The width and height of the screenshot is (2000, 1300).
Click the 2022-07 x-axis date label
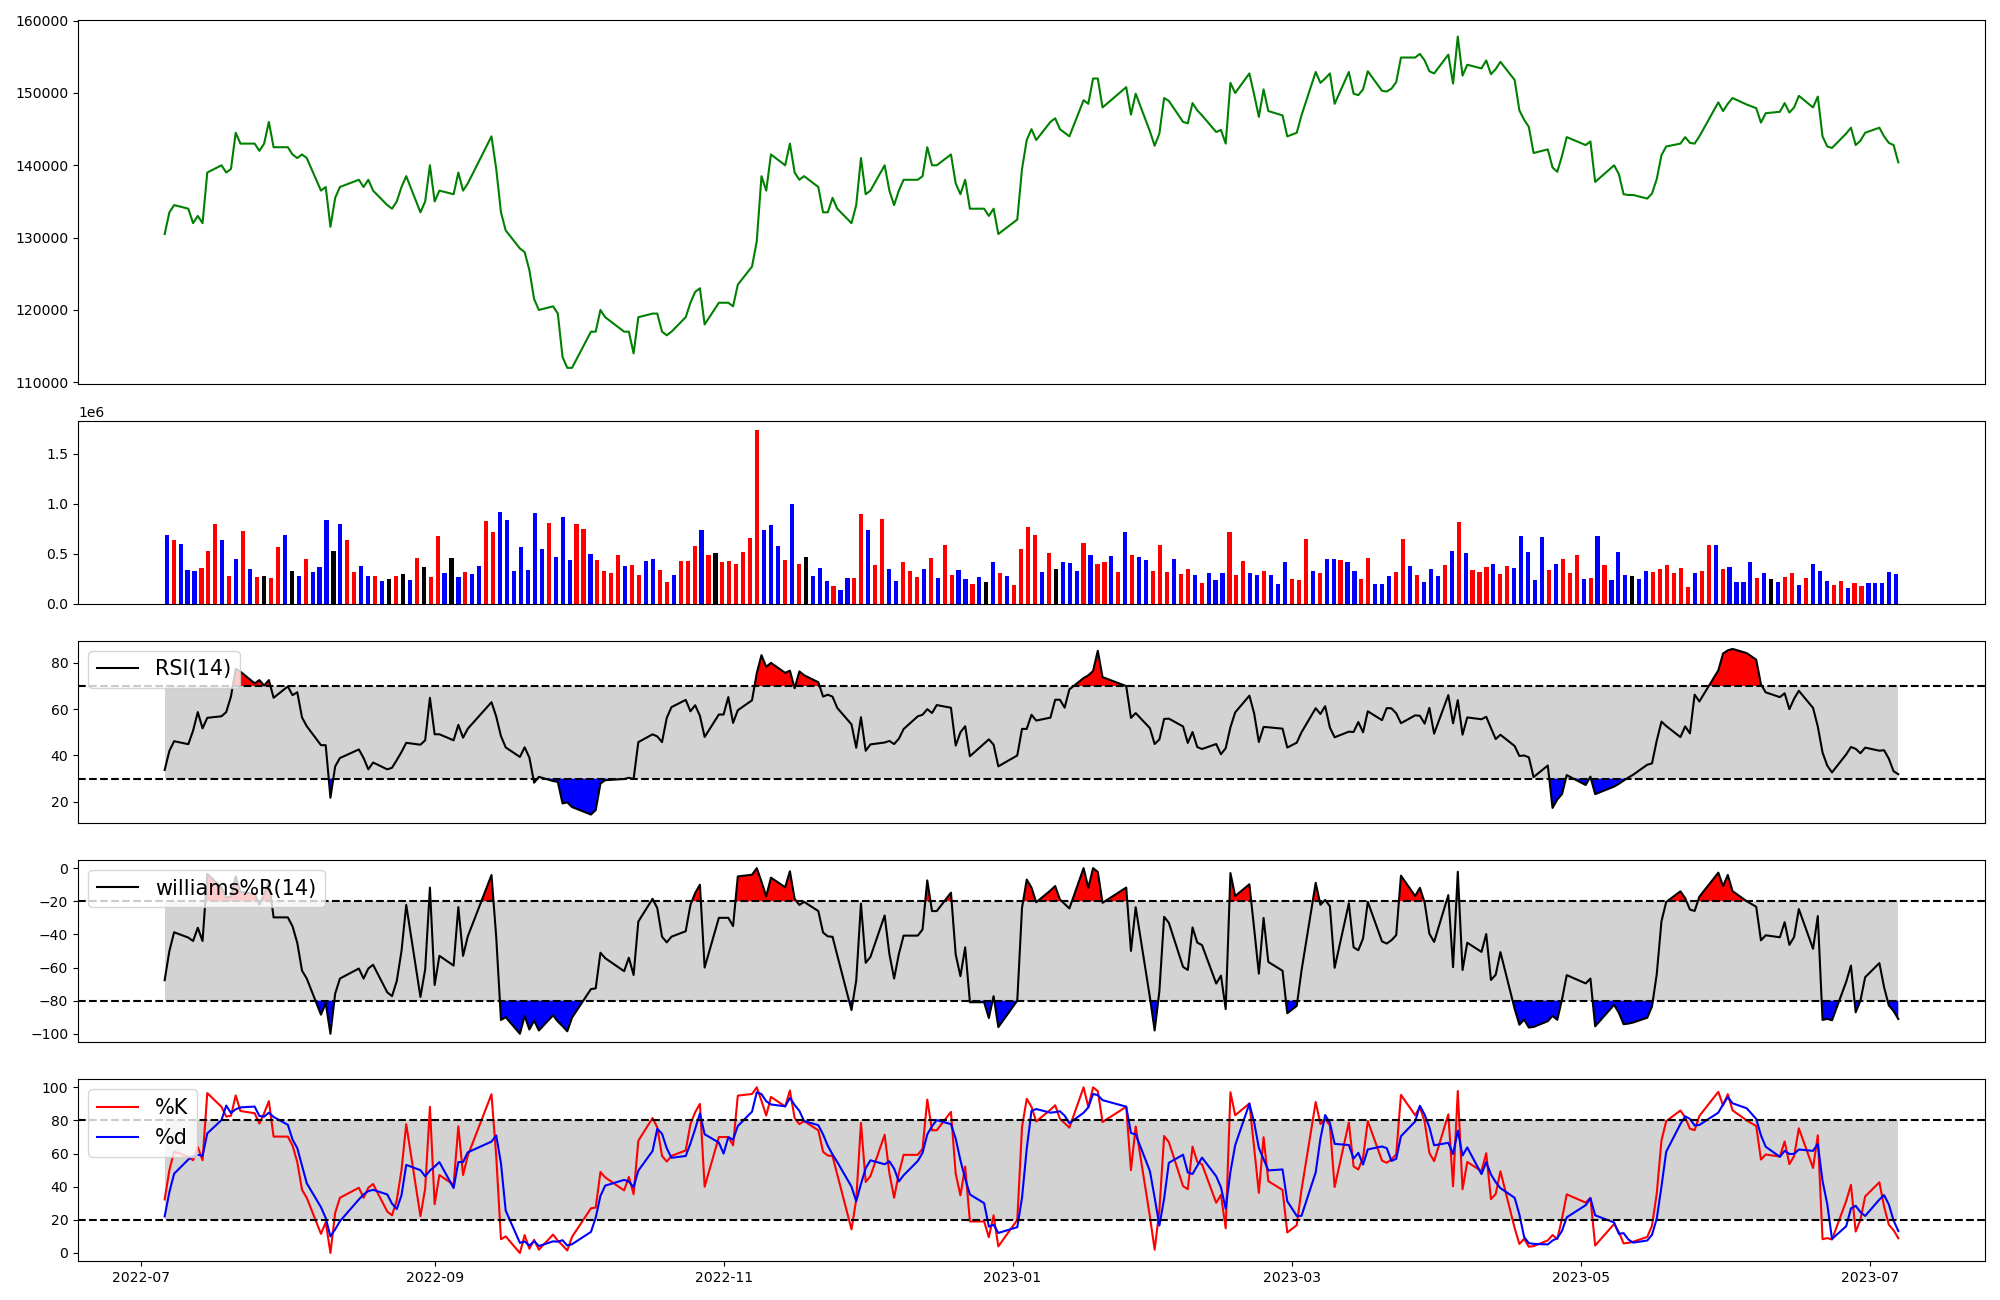pyautogui.click(x=140, y=1277)
